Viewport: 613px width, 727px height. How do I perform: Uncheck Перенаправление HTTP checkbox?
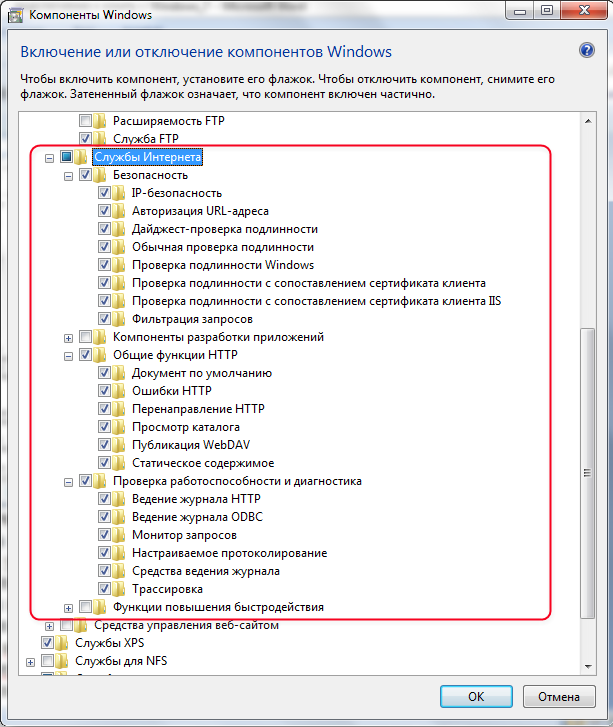(x=104, y=408)
